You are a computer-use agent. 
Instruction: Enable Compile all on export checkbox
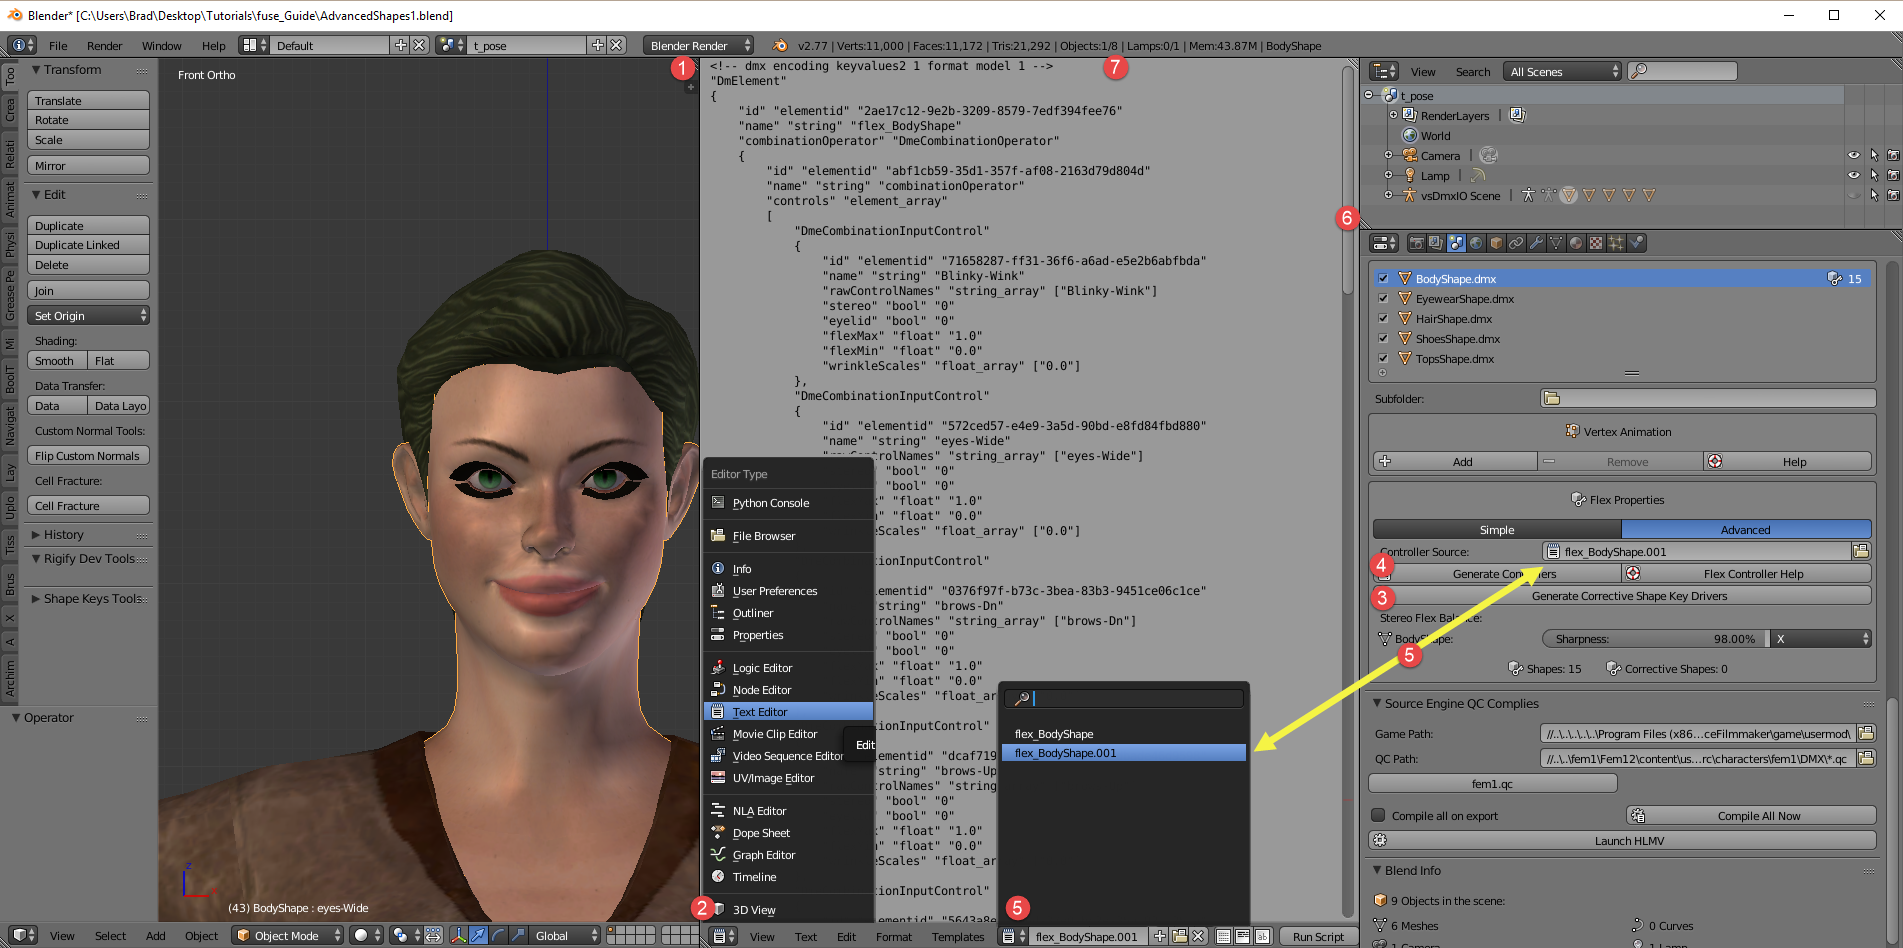click(1379, 816)
